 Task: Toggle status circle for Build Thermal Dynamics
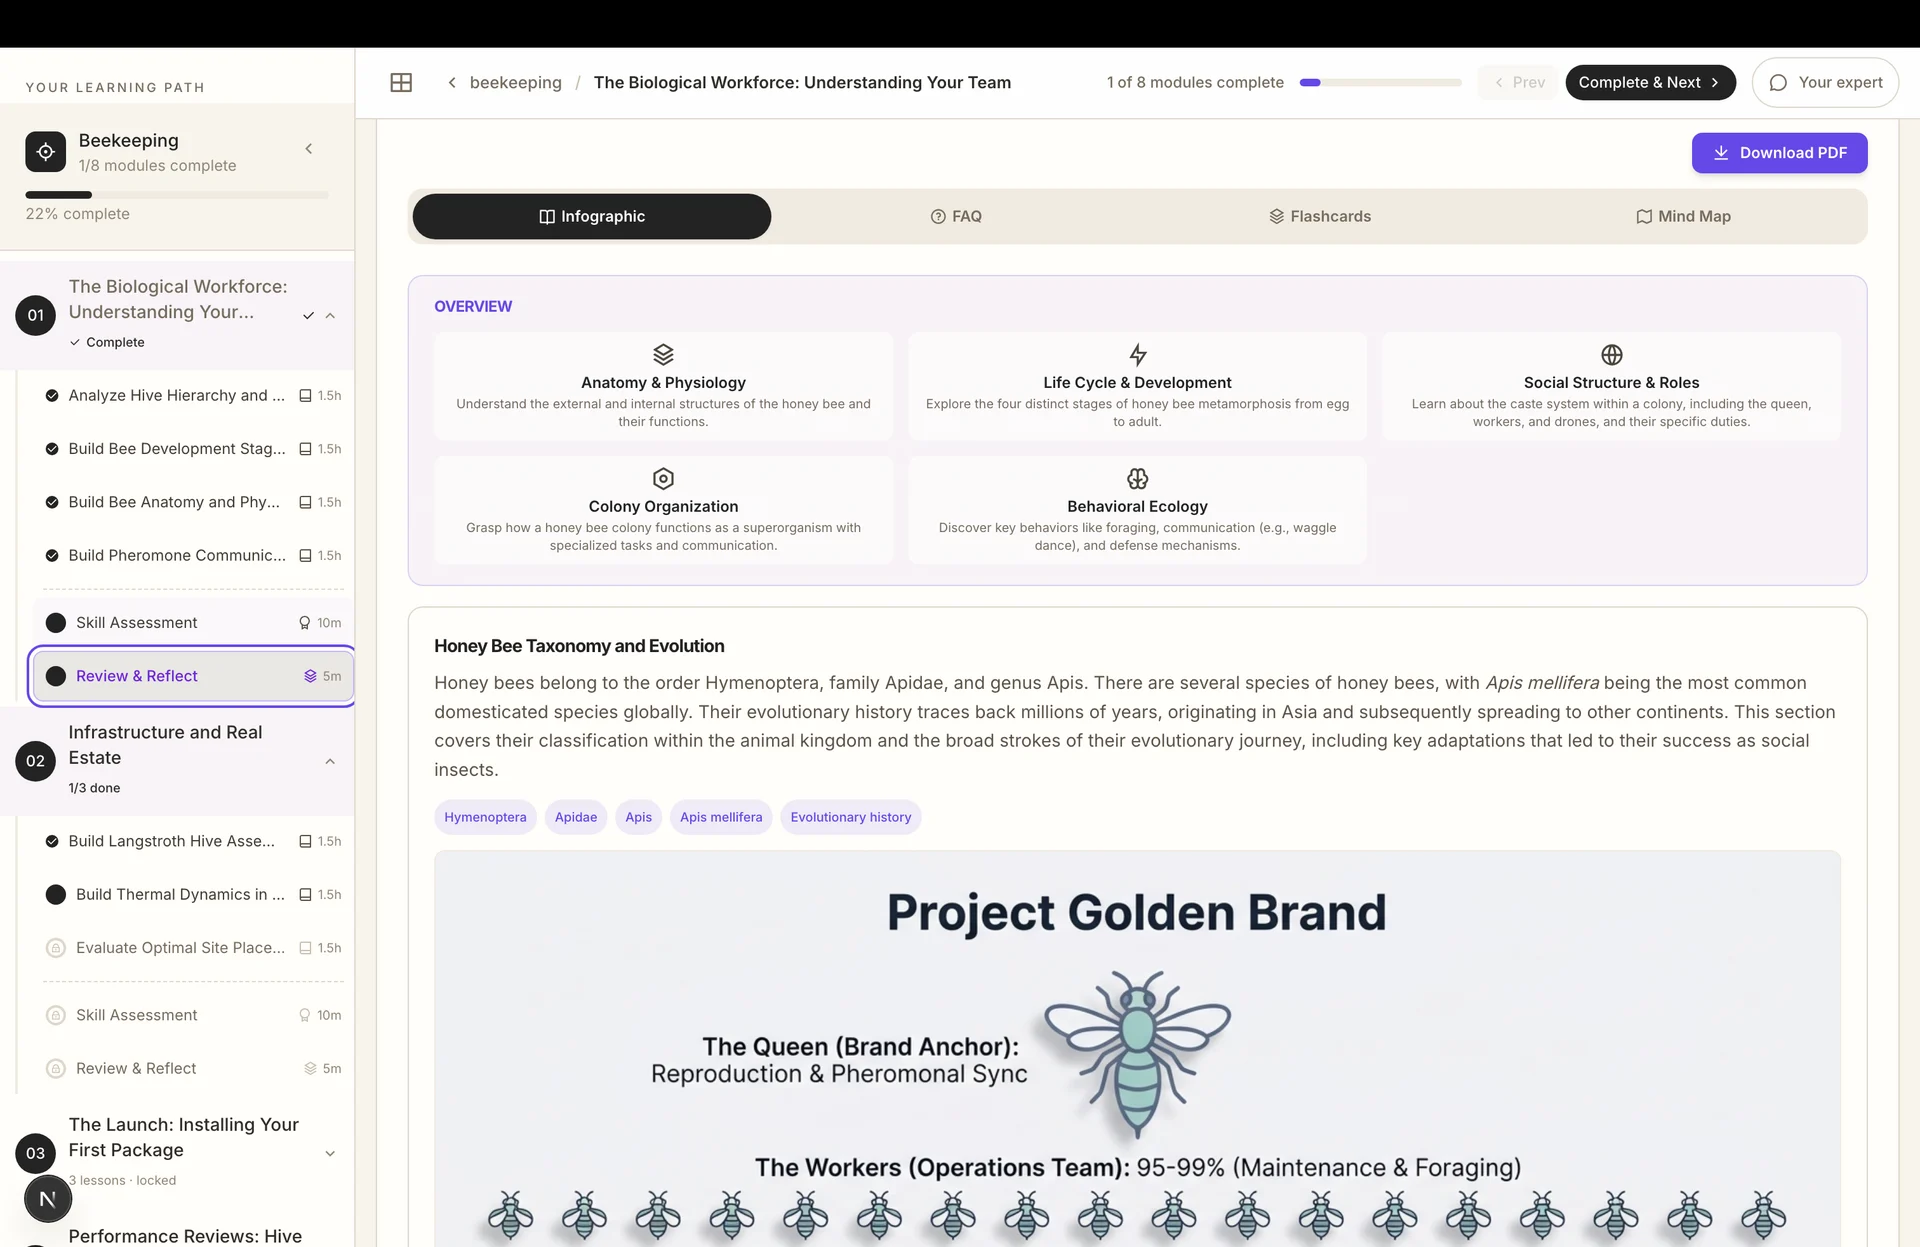[x=56, y=895]
